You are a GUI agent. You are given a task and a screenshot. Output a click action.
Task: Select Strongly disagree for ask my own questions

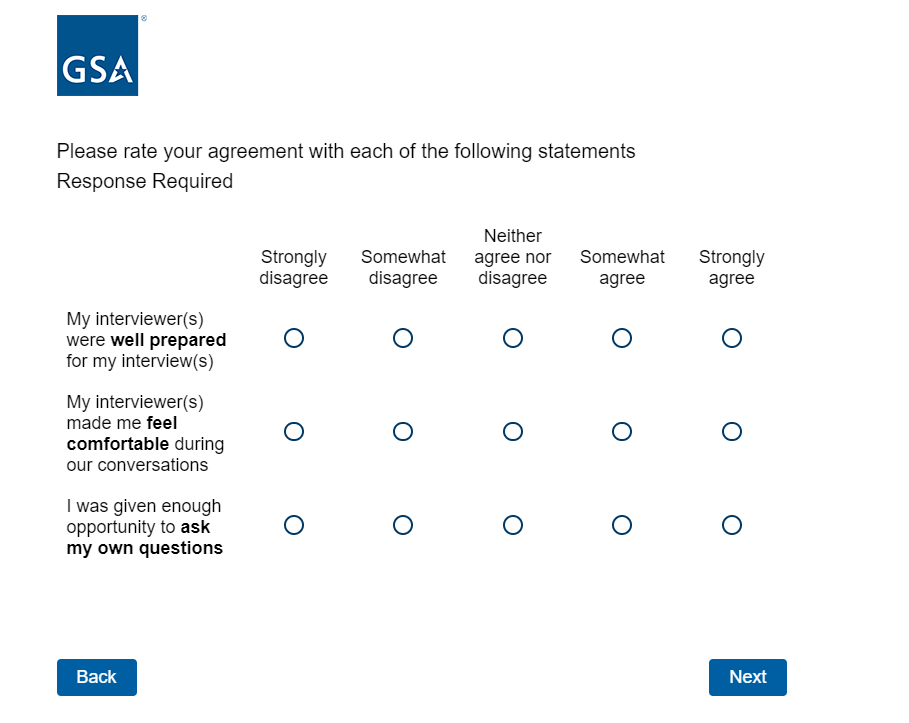pos(294,525)
